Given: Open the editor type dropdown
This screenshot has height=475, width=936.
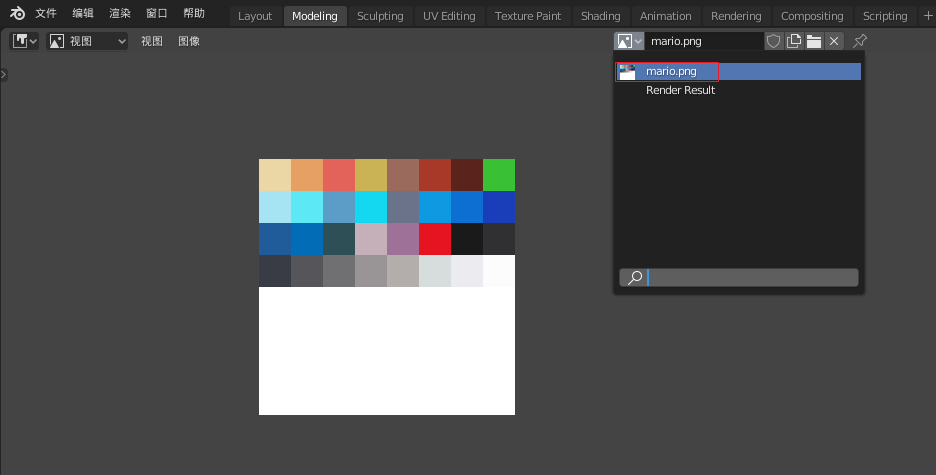Looking at the screenshot, I should [24, 41].
